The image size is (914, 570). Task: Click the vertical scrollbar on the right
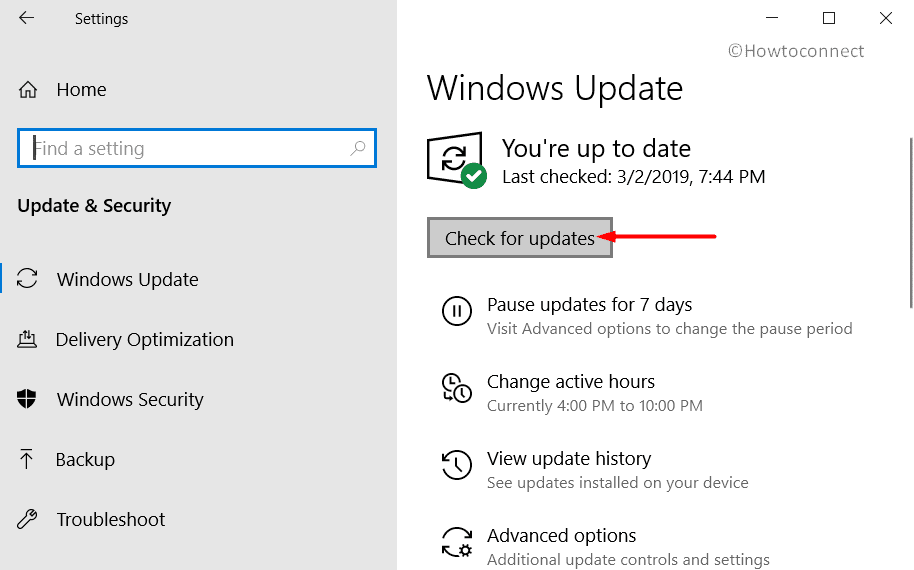point(911,223)
